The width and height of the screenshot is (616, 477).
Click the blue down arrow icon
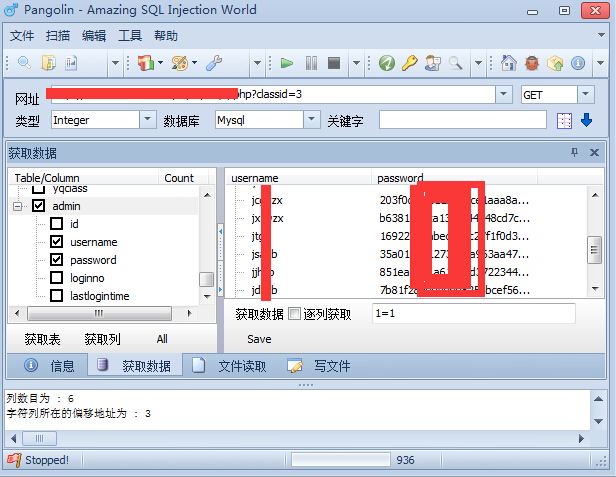[587, 120]
